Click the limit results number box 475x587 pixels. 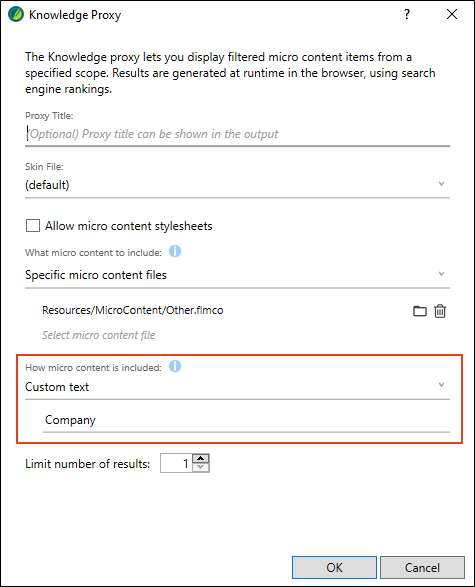click(176, 463)
